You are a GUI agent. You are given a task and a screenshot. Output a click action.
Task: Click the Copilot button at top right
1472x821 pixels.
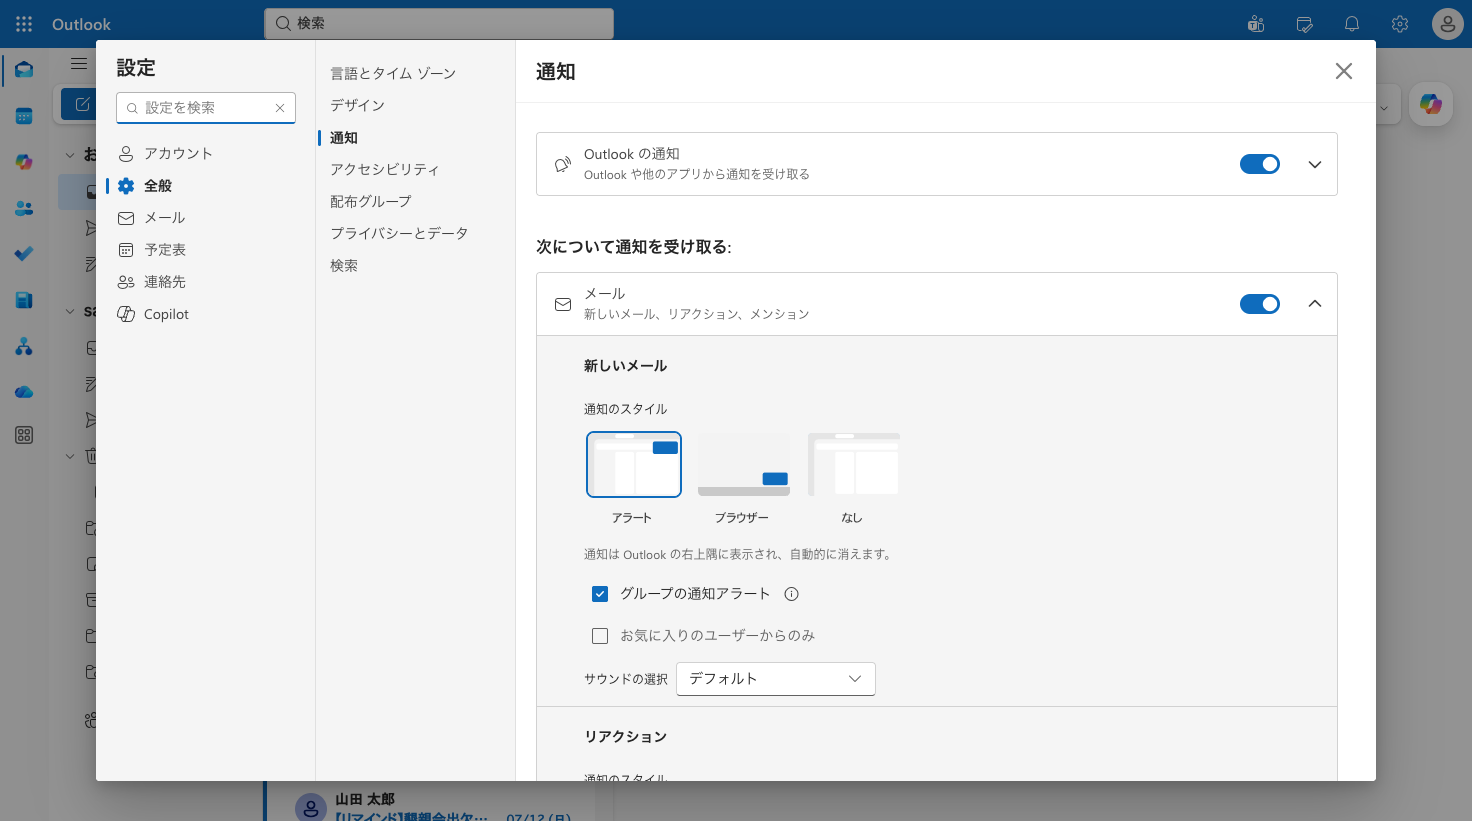point(1431,104)
